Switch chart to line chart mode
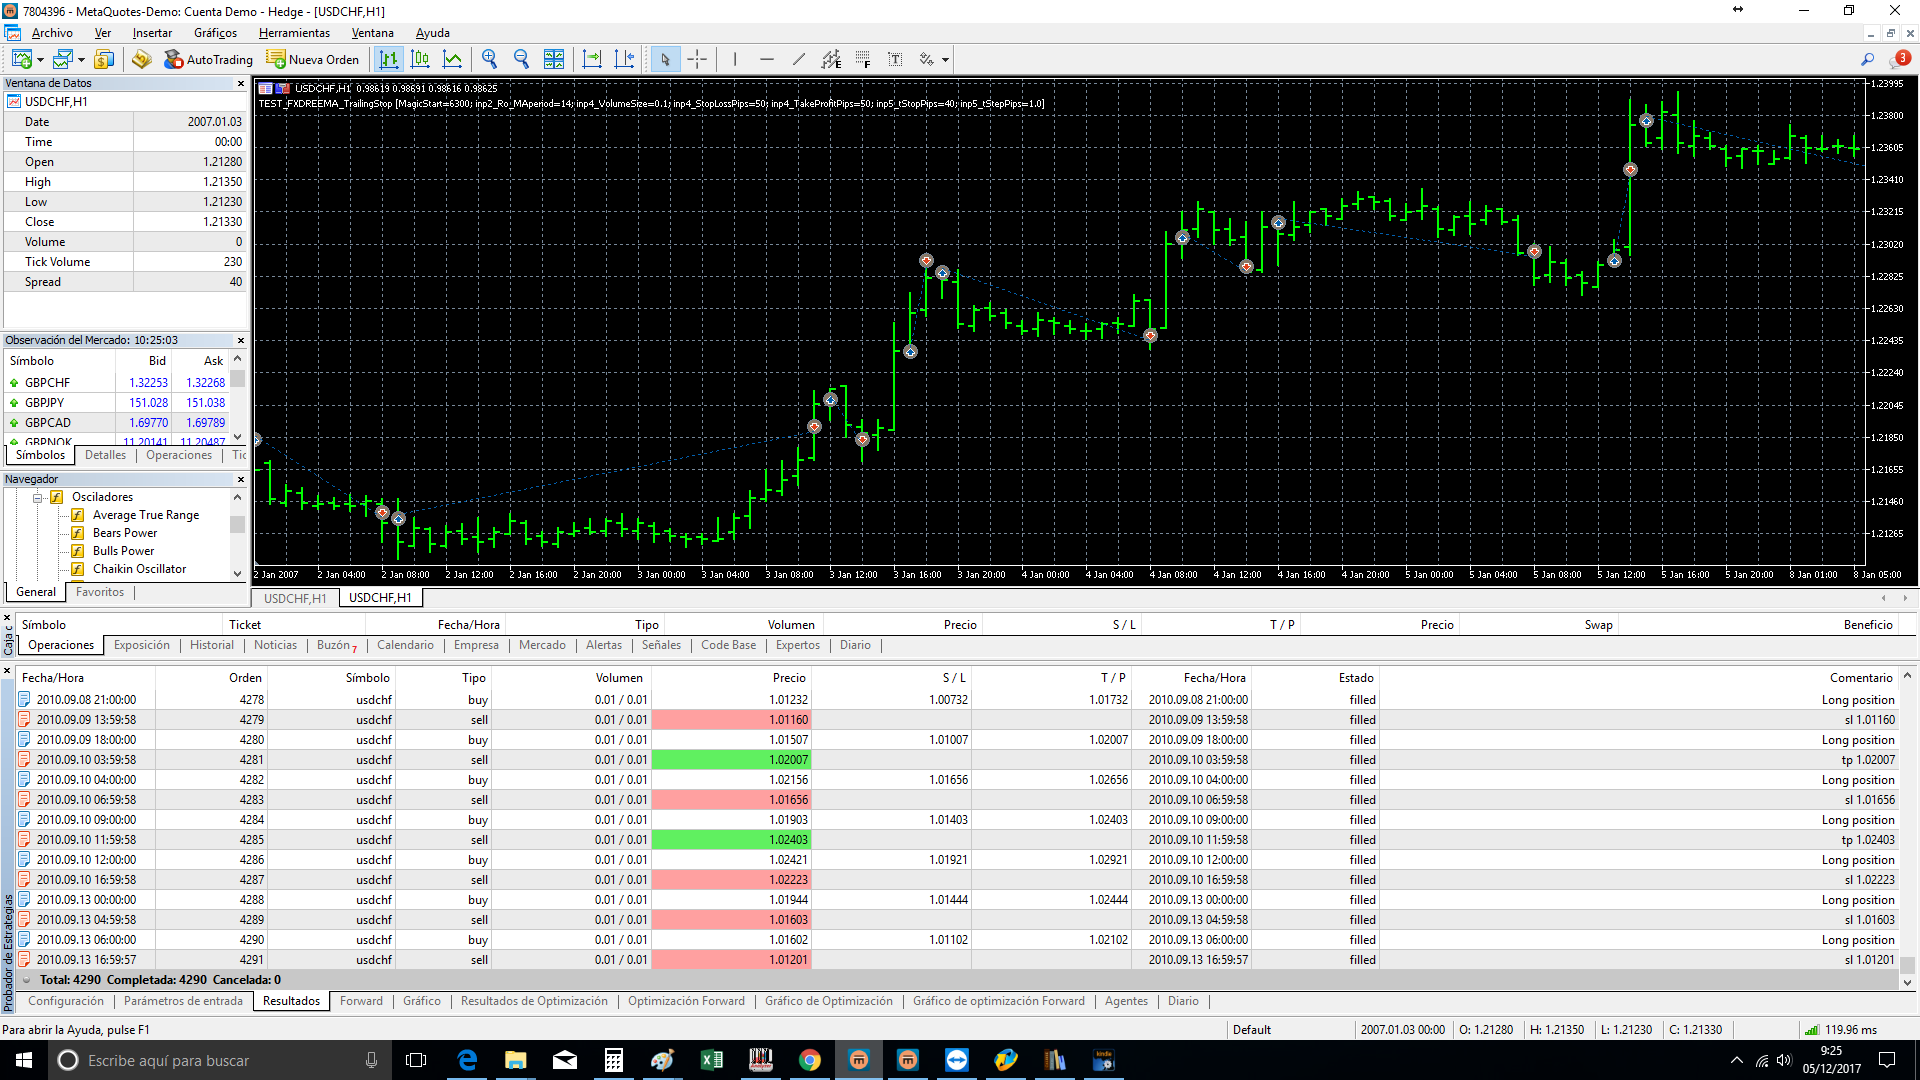The width and height of the screenshot is (1920, 1080). coord(452,60)
